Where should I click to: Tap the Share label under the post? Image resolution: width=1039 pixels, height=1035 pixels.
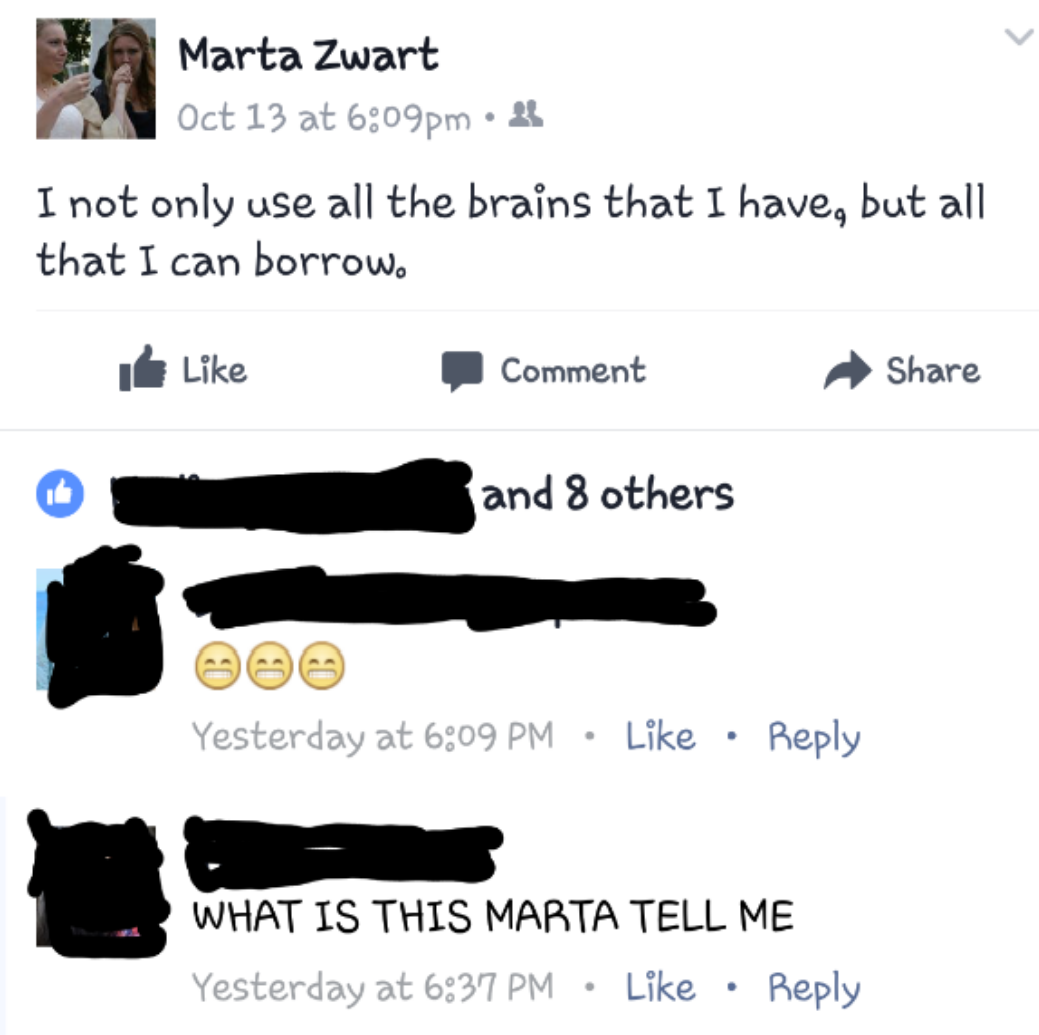(x=933, y=370)
